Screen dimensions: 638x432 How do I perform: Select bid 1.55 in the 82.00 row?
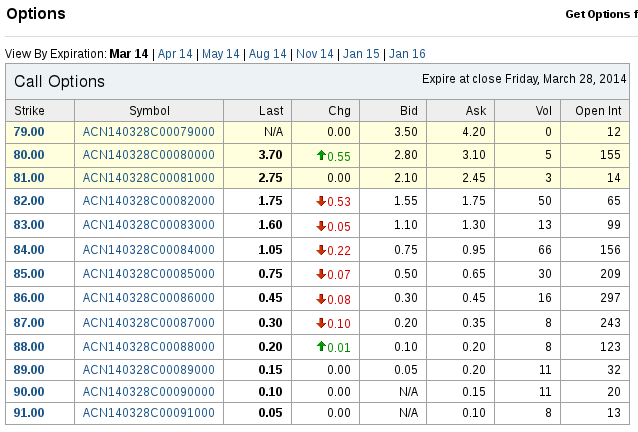coord(406,201)
